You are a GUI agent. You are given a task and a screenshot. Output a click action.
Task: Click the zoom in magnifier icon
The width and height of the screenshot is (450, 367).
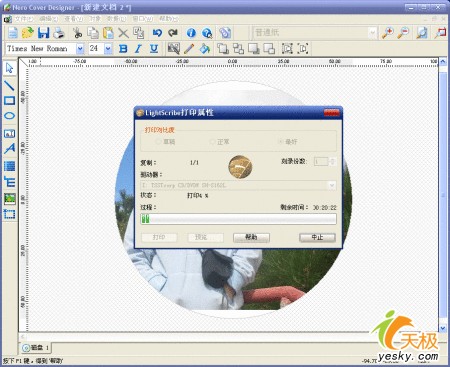[388, 33]
